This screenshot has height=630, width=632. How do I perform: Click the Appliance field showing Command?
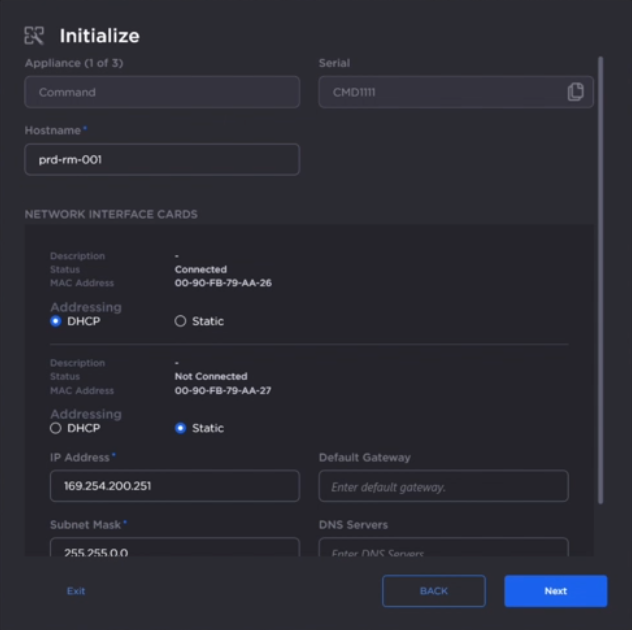(x=162, y=92)
